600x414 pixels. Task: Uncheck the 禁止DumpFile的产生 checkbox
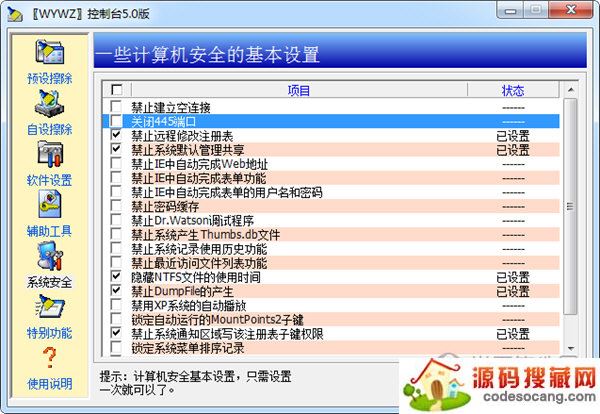pyautogui.click(x=116, y=291)
